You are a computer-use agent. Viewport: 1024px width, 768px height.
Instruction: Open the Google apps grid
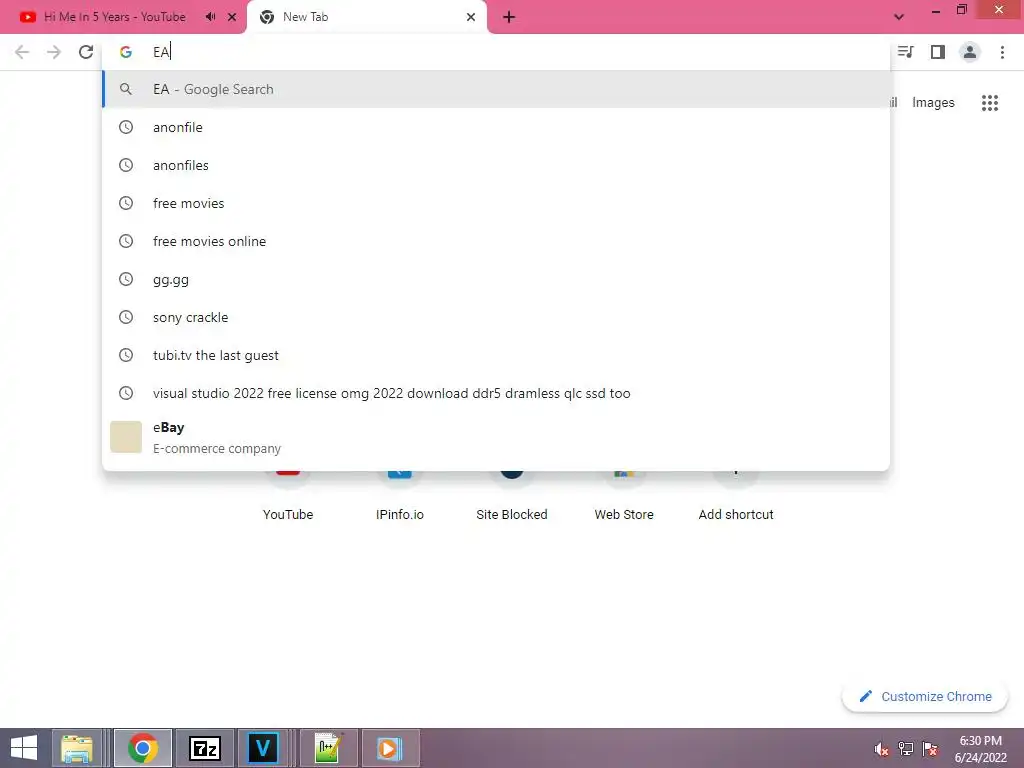pyautogui.click(x=989, y=103)
